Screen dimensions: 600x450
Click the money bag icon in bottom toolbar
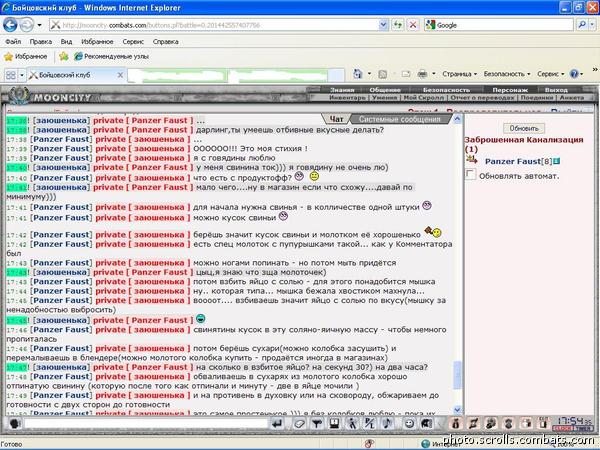[455, 424]
